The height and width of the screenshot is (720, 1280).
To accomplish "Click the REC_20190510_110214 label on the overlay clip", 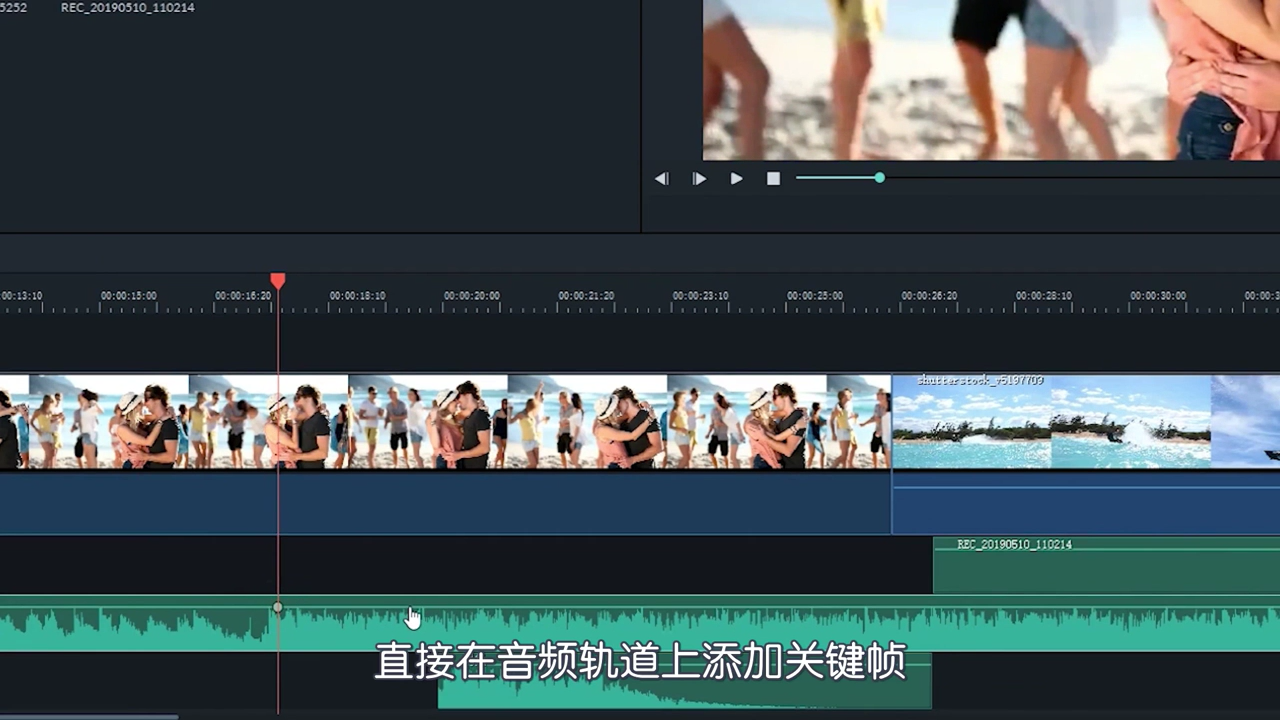I will [x=1014, y=544].
